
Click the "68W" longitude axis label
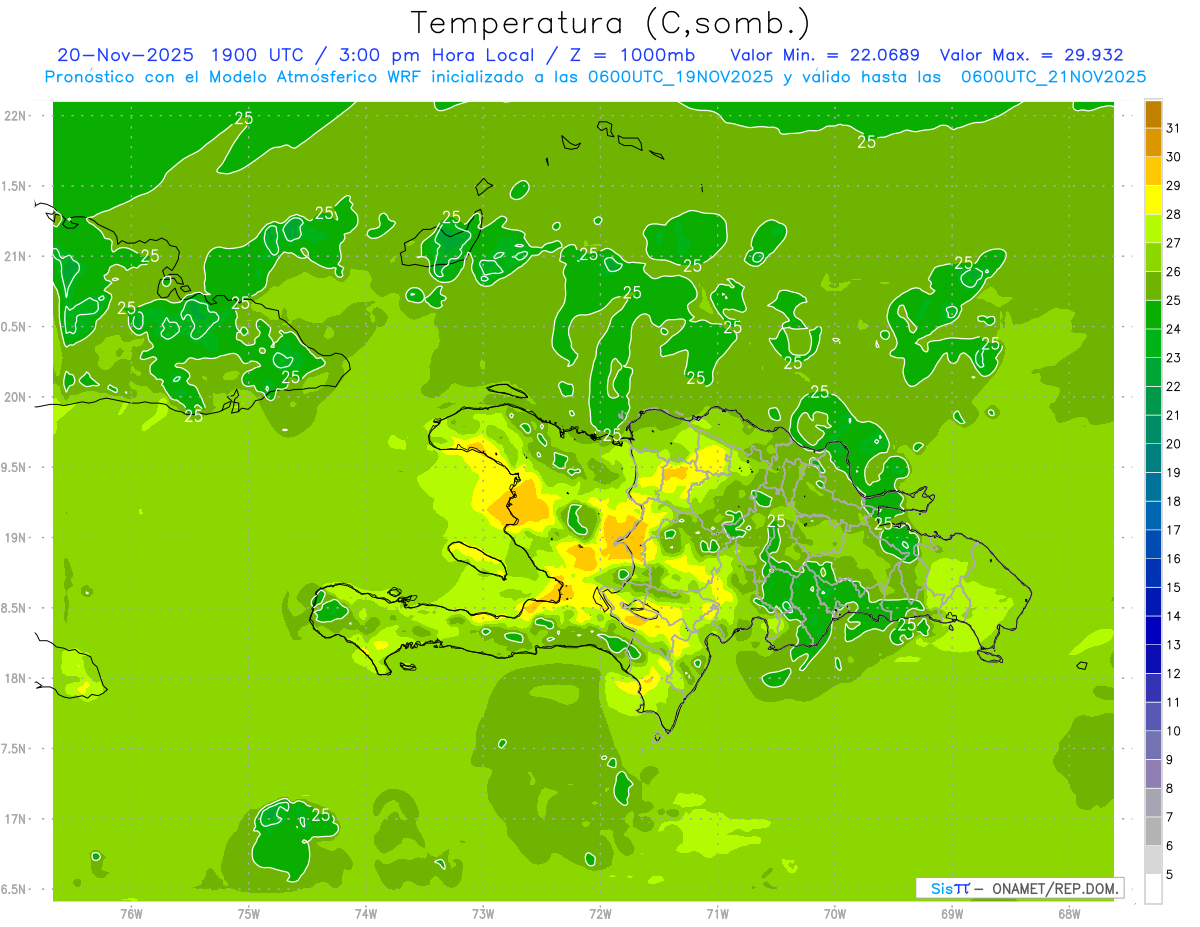1069,913
